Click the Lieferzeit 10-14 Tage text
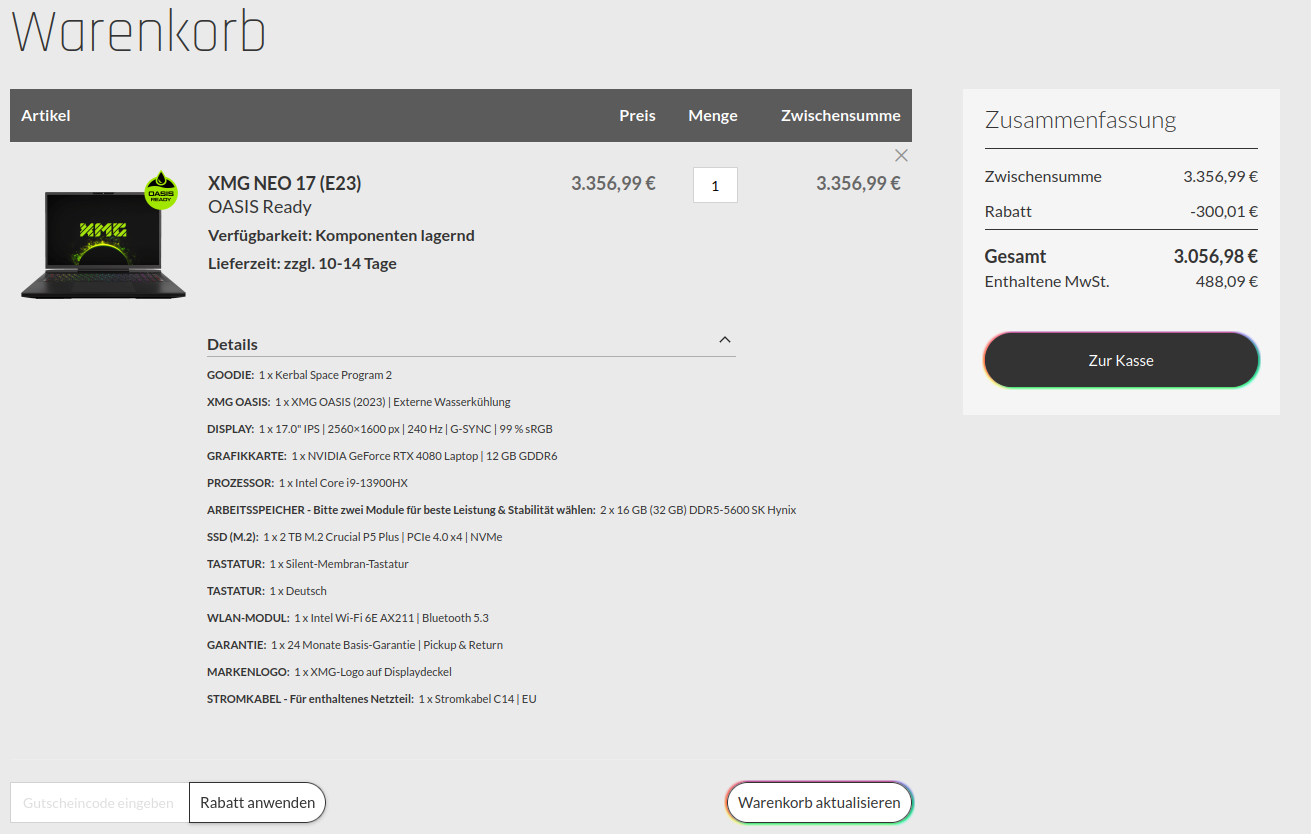This screenshot has width=1311, height=834. (x=302, y=264)
